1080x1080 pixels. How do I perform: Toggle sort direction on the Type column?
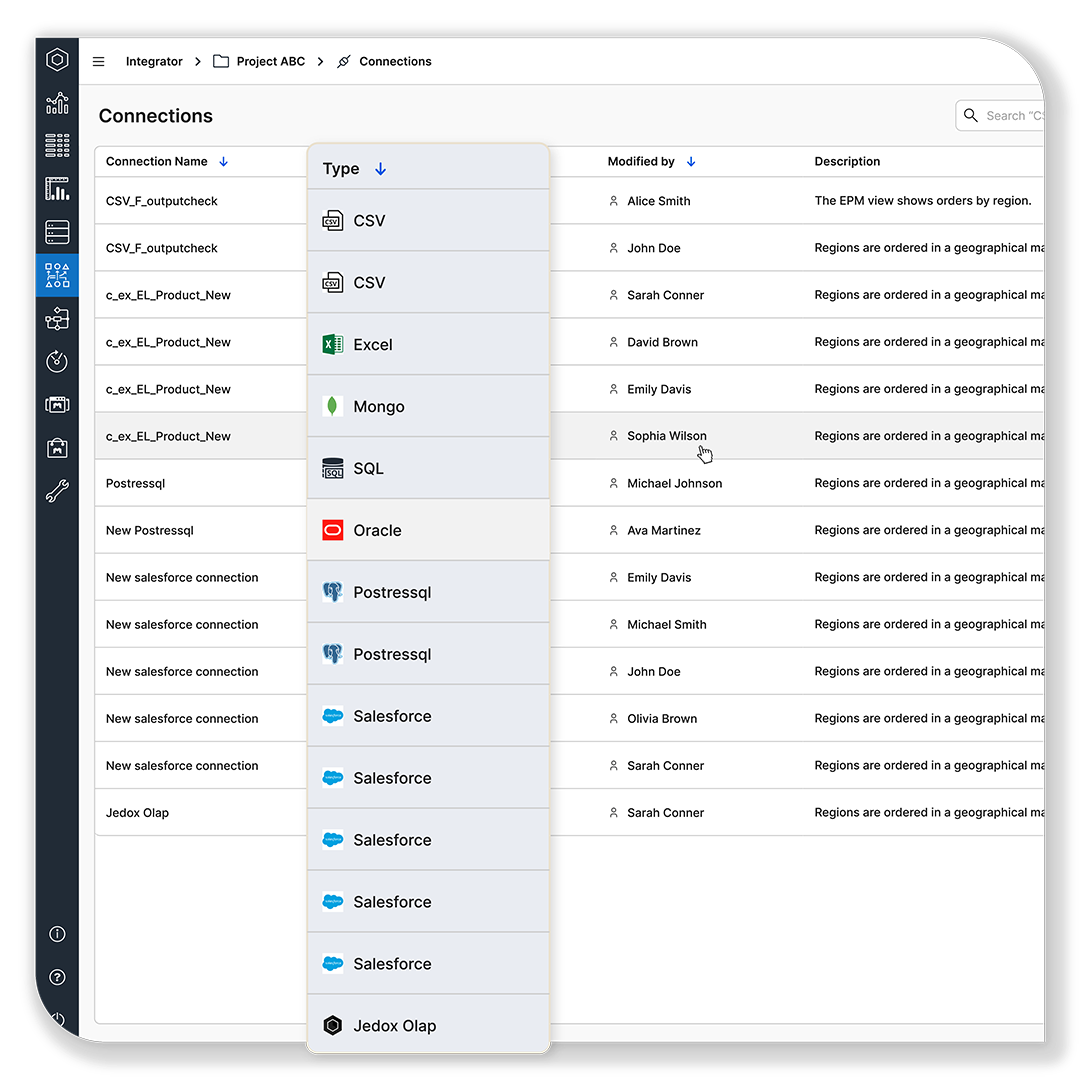[x=380, y=169]
